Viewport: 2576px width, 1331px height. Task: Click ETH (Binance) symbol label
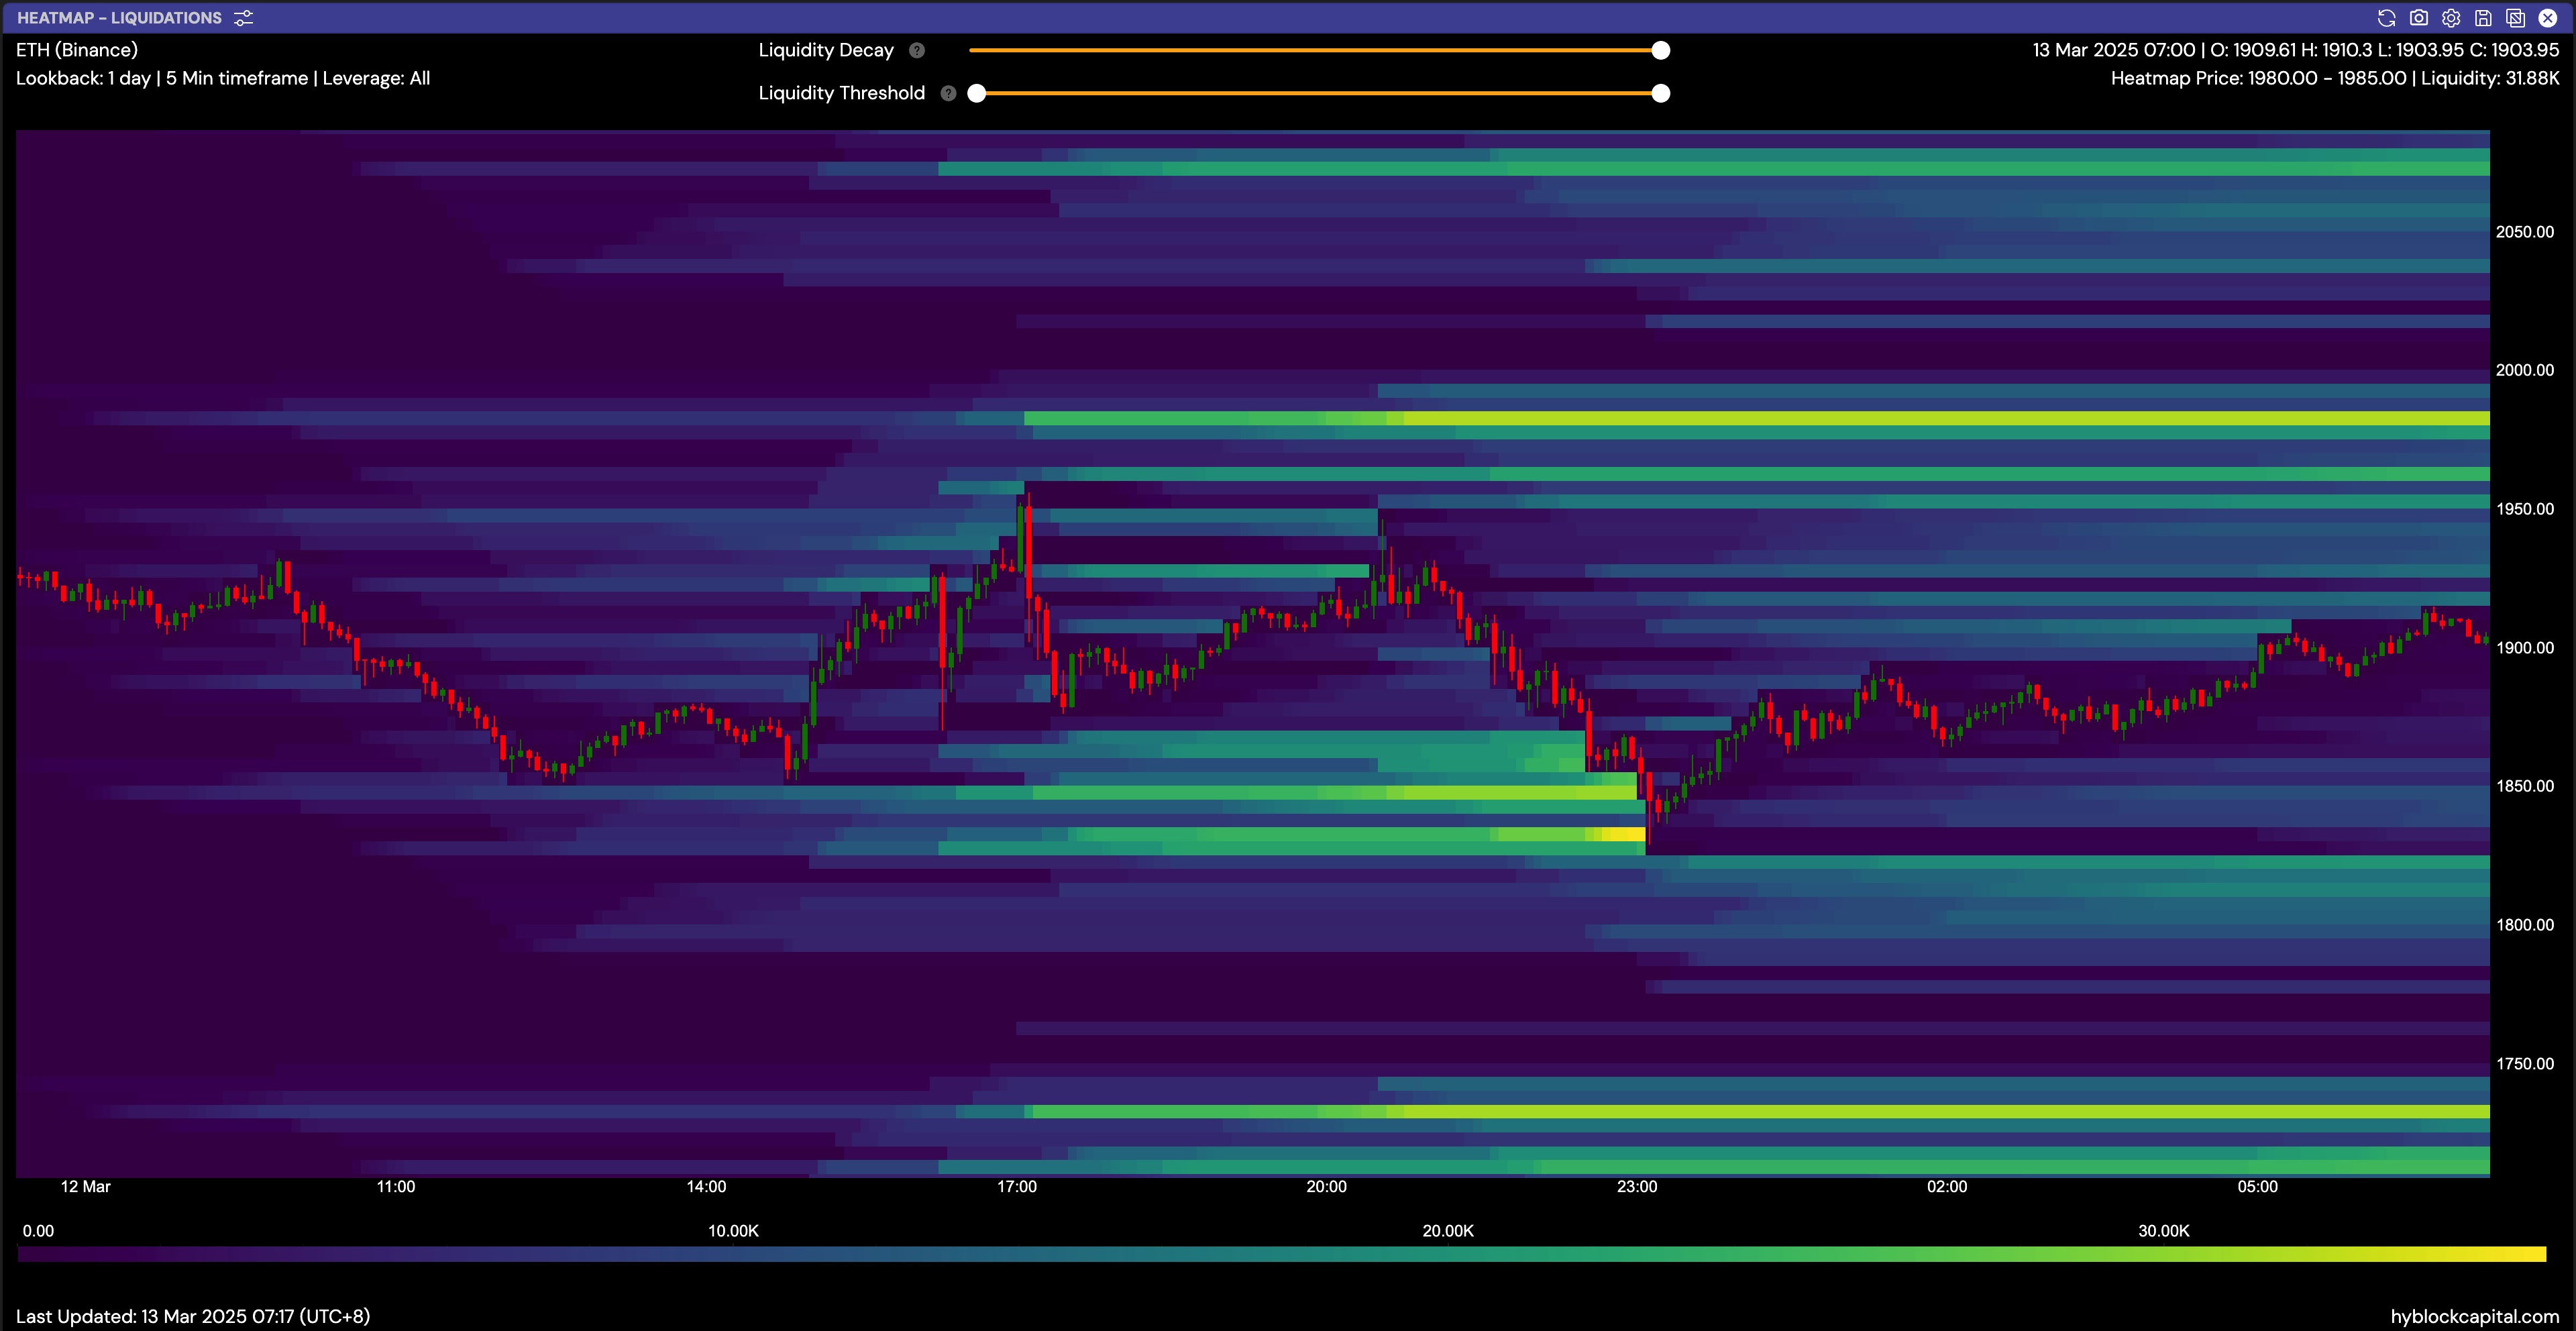point(77,50)
